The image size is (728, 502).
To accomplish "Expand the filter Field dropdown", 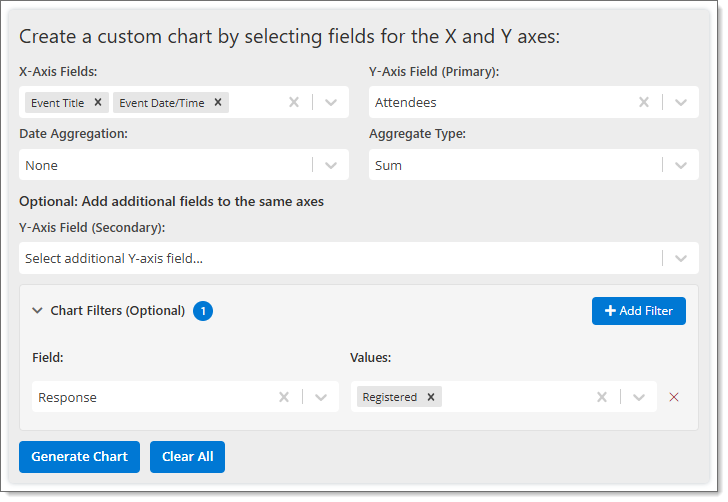I will pos(321,397).
